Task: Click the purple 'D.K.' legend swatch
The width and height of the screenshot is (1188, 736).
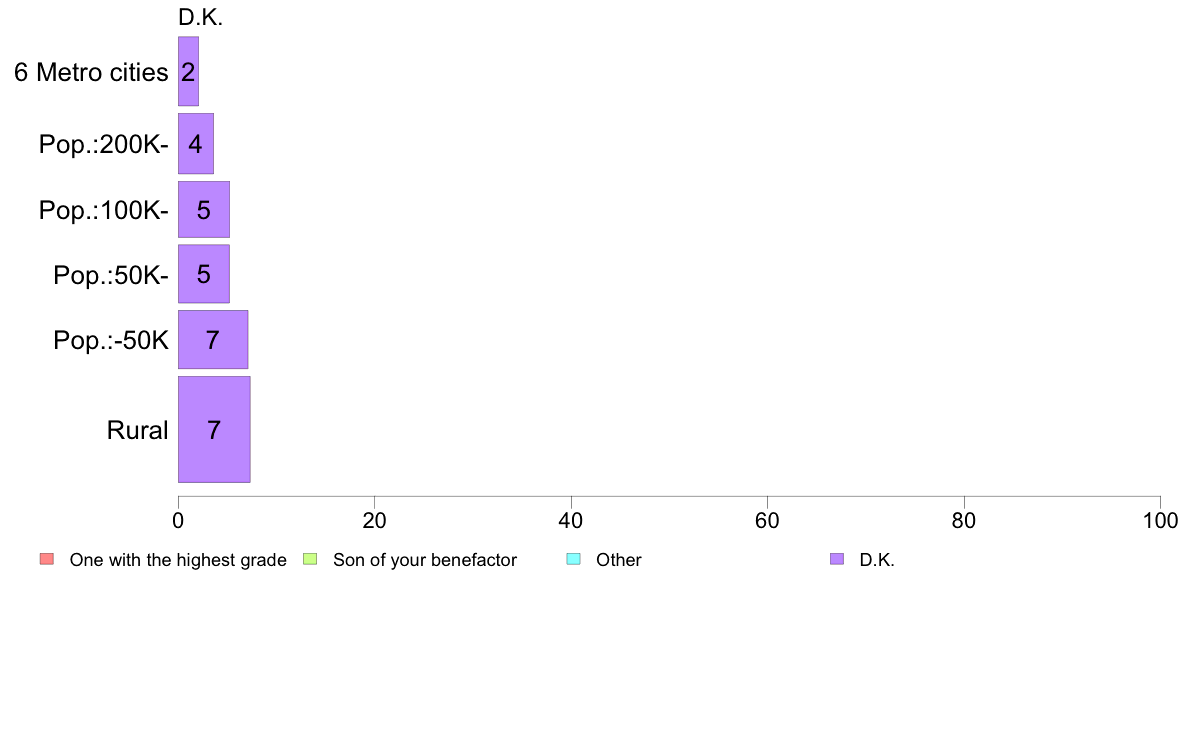Action: click(837, 559)
